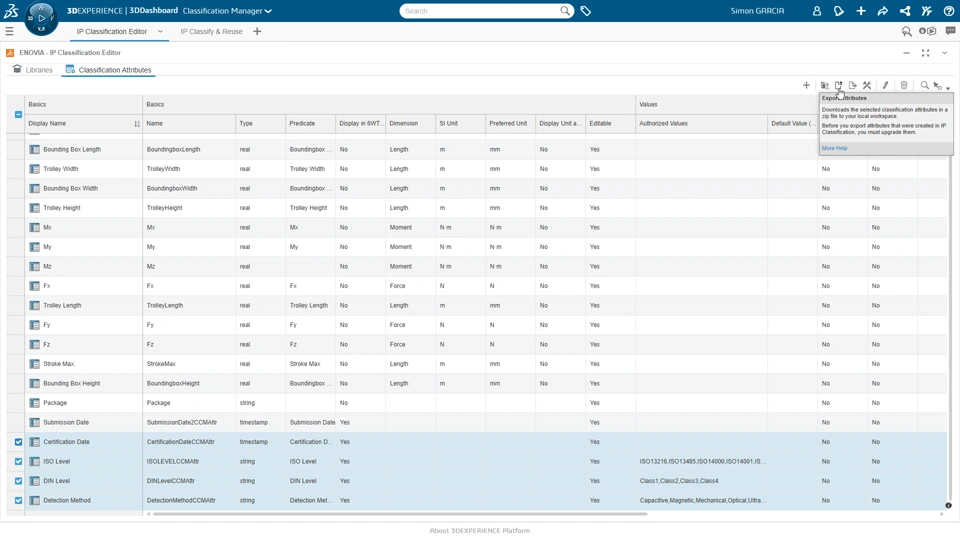This screenshot has width=960, height=540.
Task: Click the Export Attributes toolbar icon
Action: tap(838, 85)
